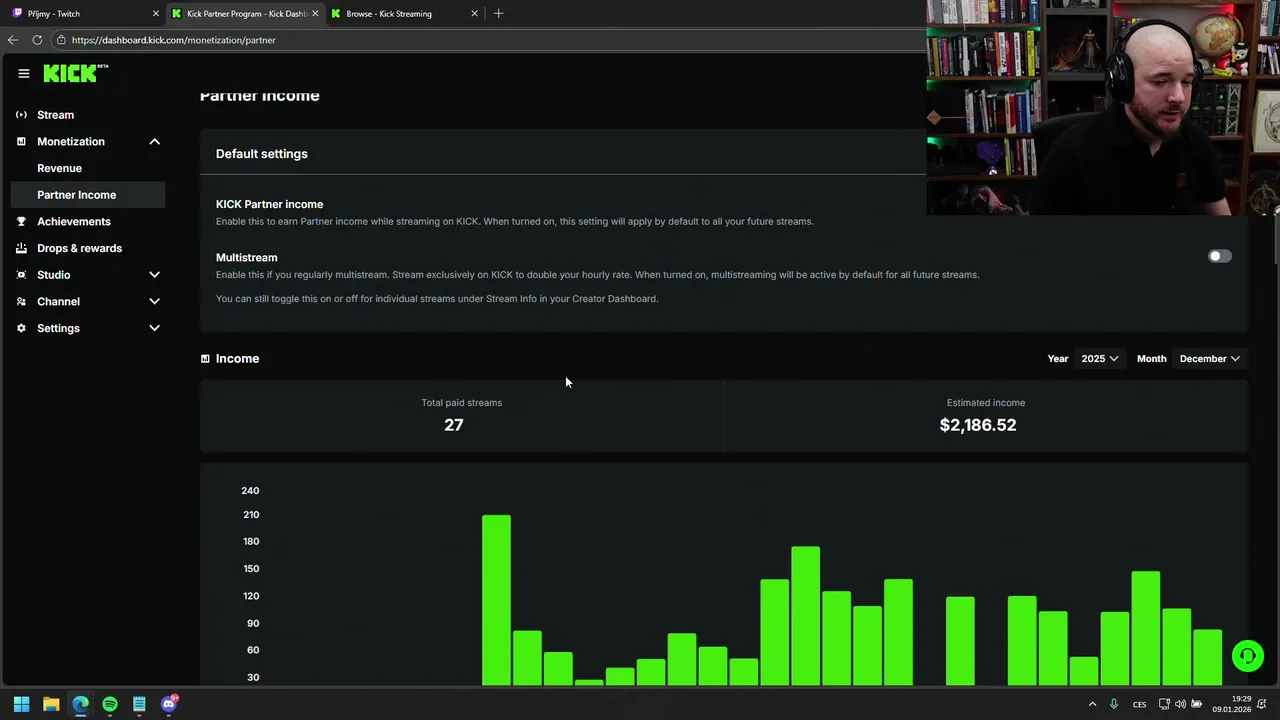Switch to the Kick Partner Program tab
This screenshot has height=720, width=1280.
245,14
